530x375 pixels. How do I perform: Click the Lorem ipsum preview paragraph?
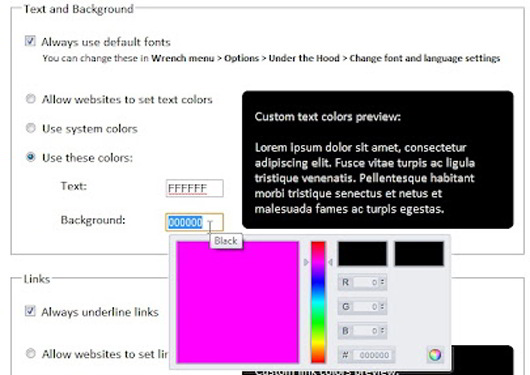coord(365,178)
